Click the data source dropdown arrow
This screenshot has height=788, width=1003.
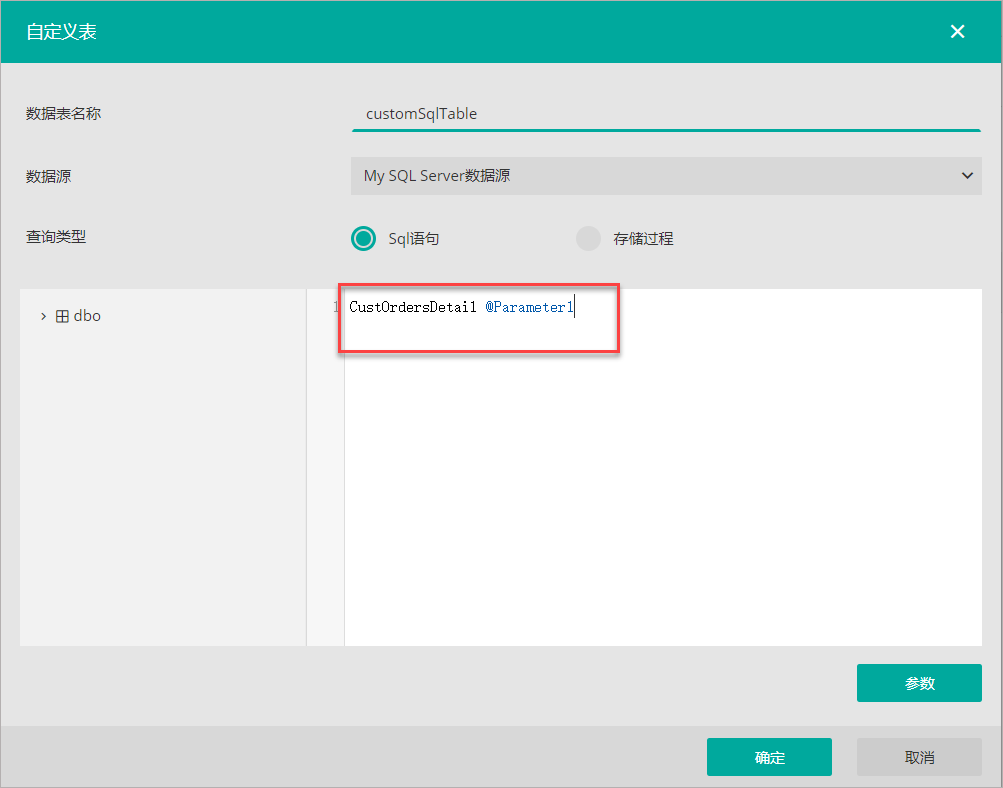(967, 176)
